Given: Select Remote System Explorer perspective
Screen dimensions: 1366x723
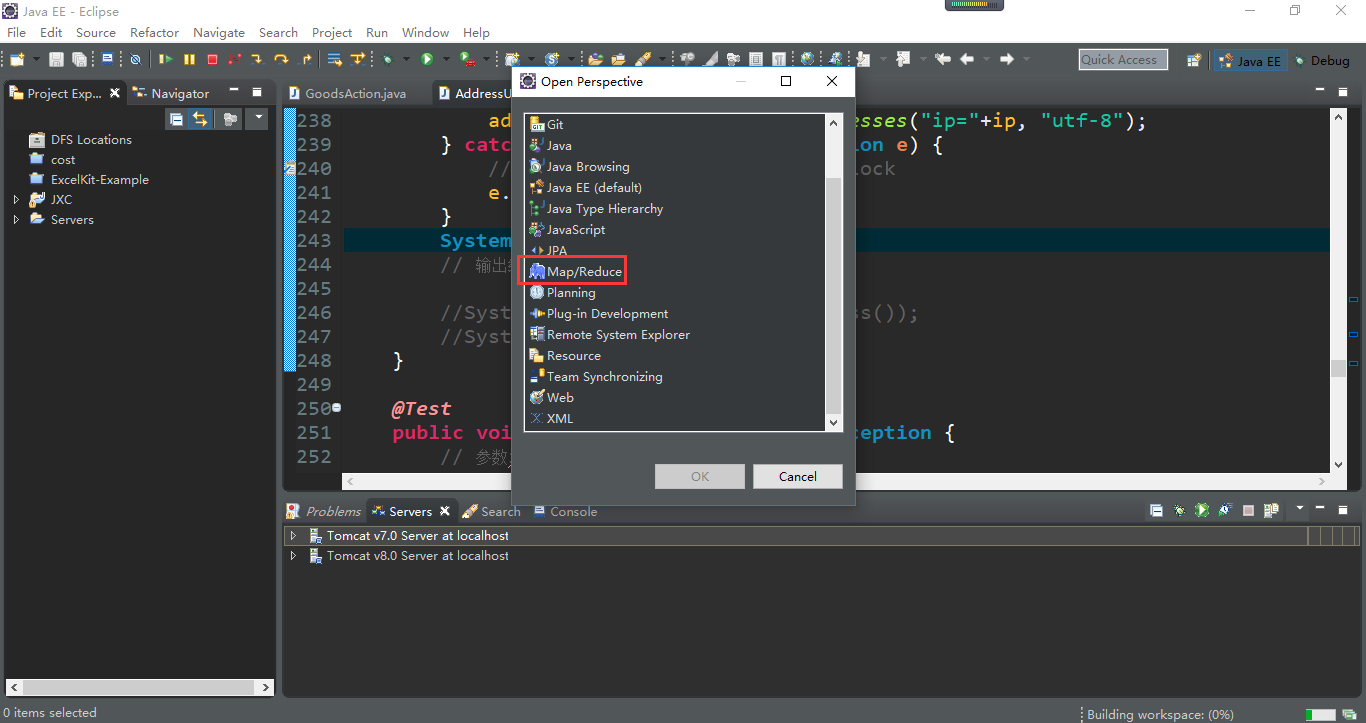Looking at the screenshot, I should click(x=610, y=335).
